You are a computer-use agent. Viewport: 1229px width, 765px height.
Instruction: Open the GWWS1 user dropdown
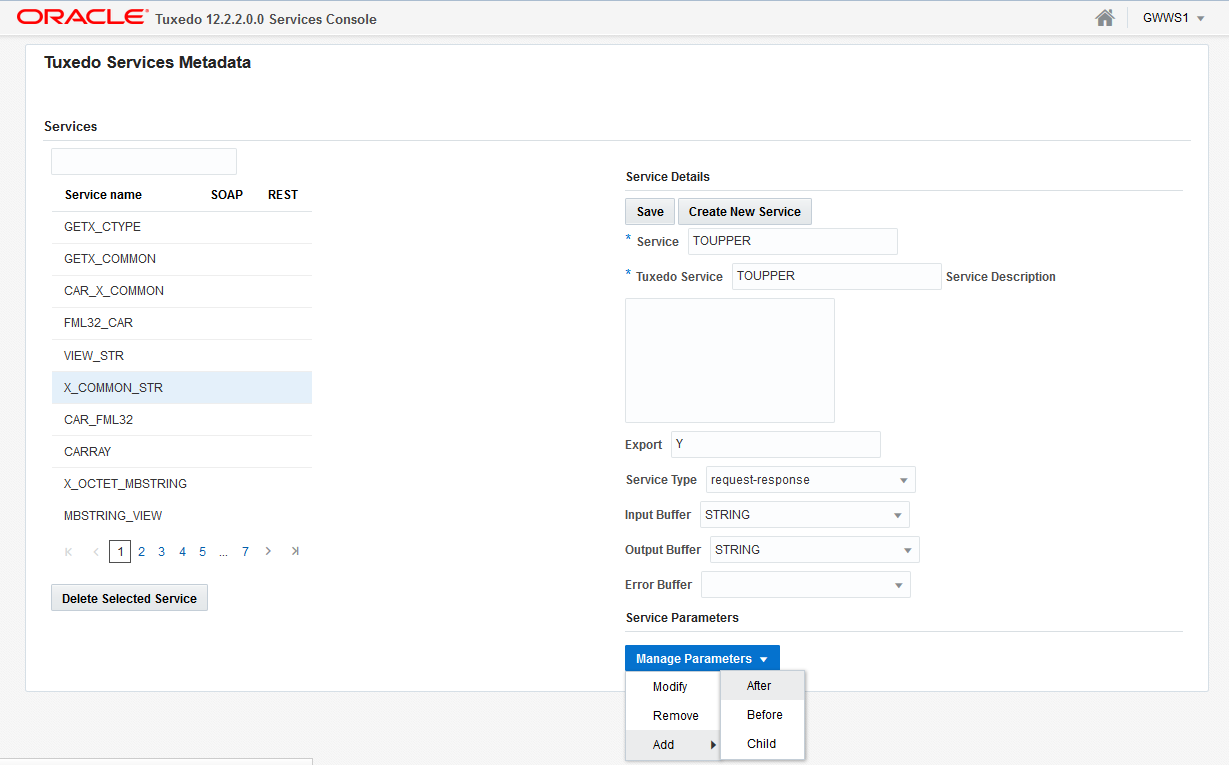pos(1173,18)
